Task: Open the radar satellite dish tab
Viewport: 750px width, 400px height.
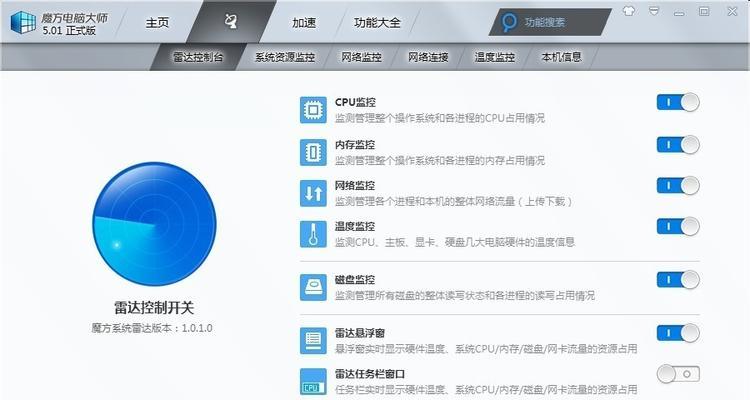Action: click(231, 21)
